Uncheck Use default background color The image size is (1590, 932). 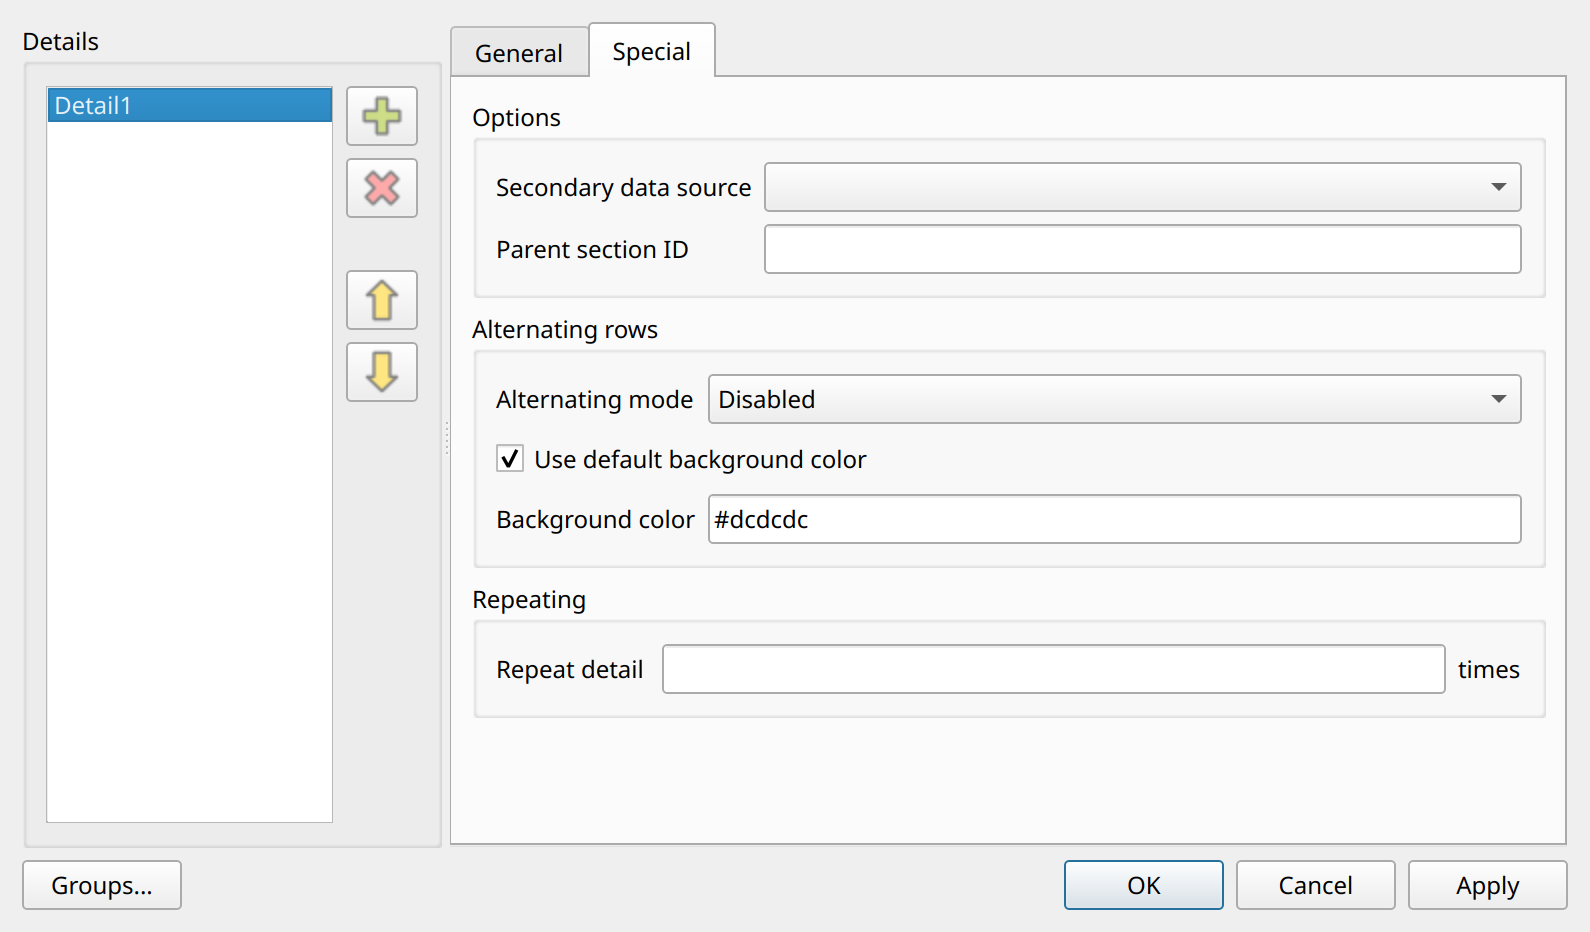tap(510, 459)
